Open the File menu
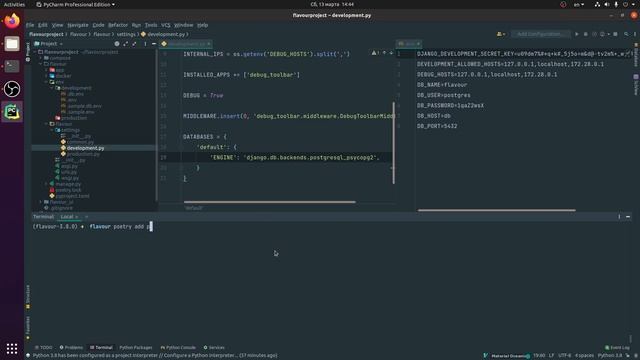The width and height of the screenshot is (640, 360). pyautogui.click(x=30, y=25)
